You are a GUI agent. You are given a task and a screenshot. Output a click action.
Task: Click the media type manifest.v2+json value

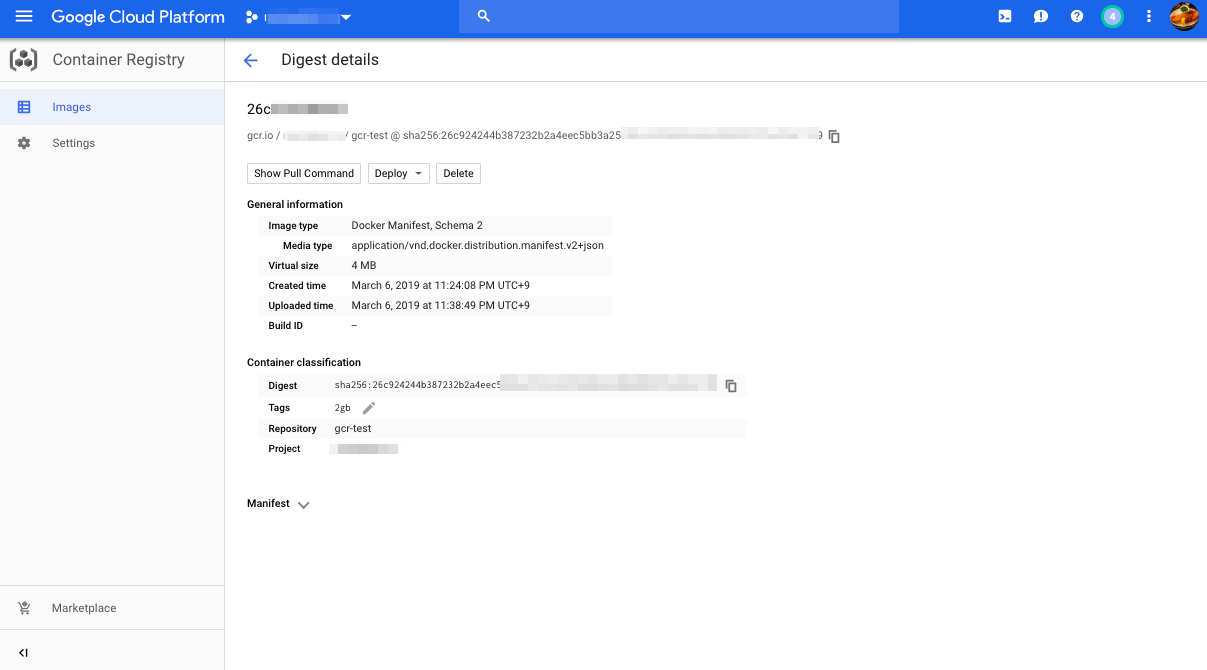click(477, 246)
